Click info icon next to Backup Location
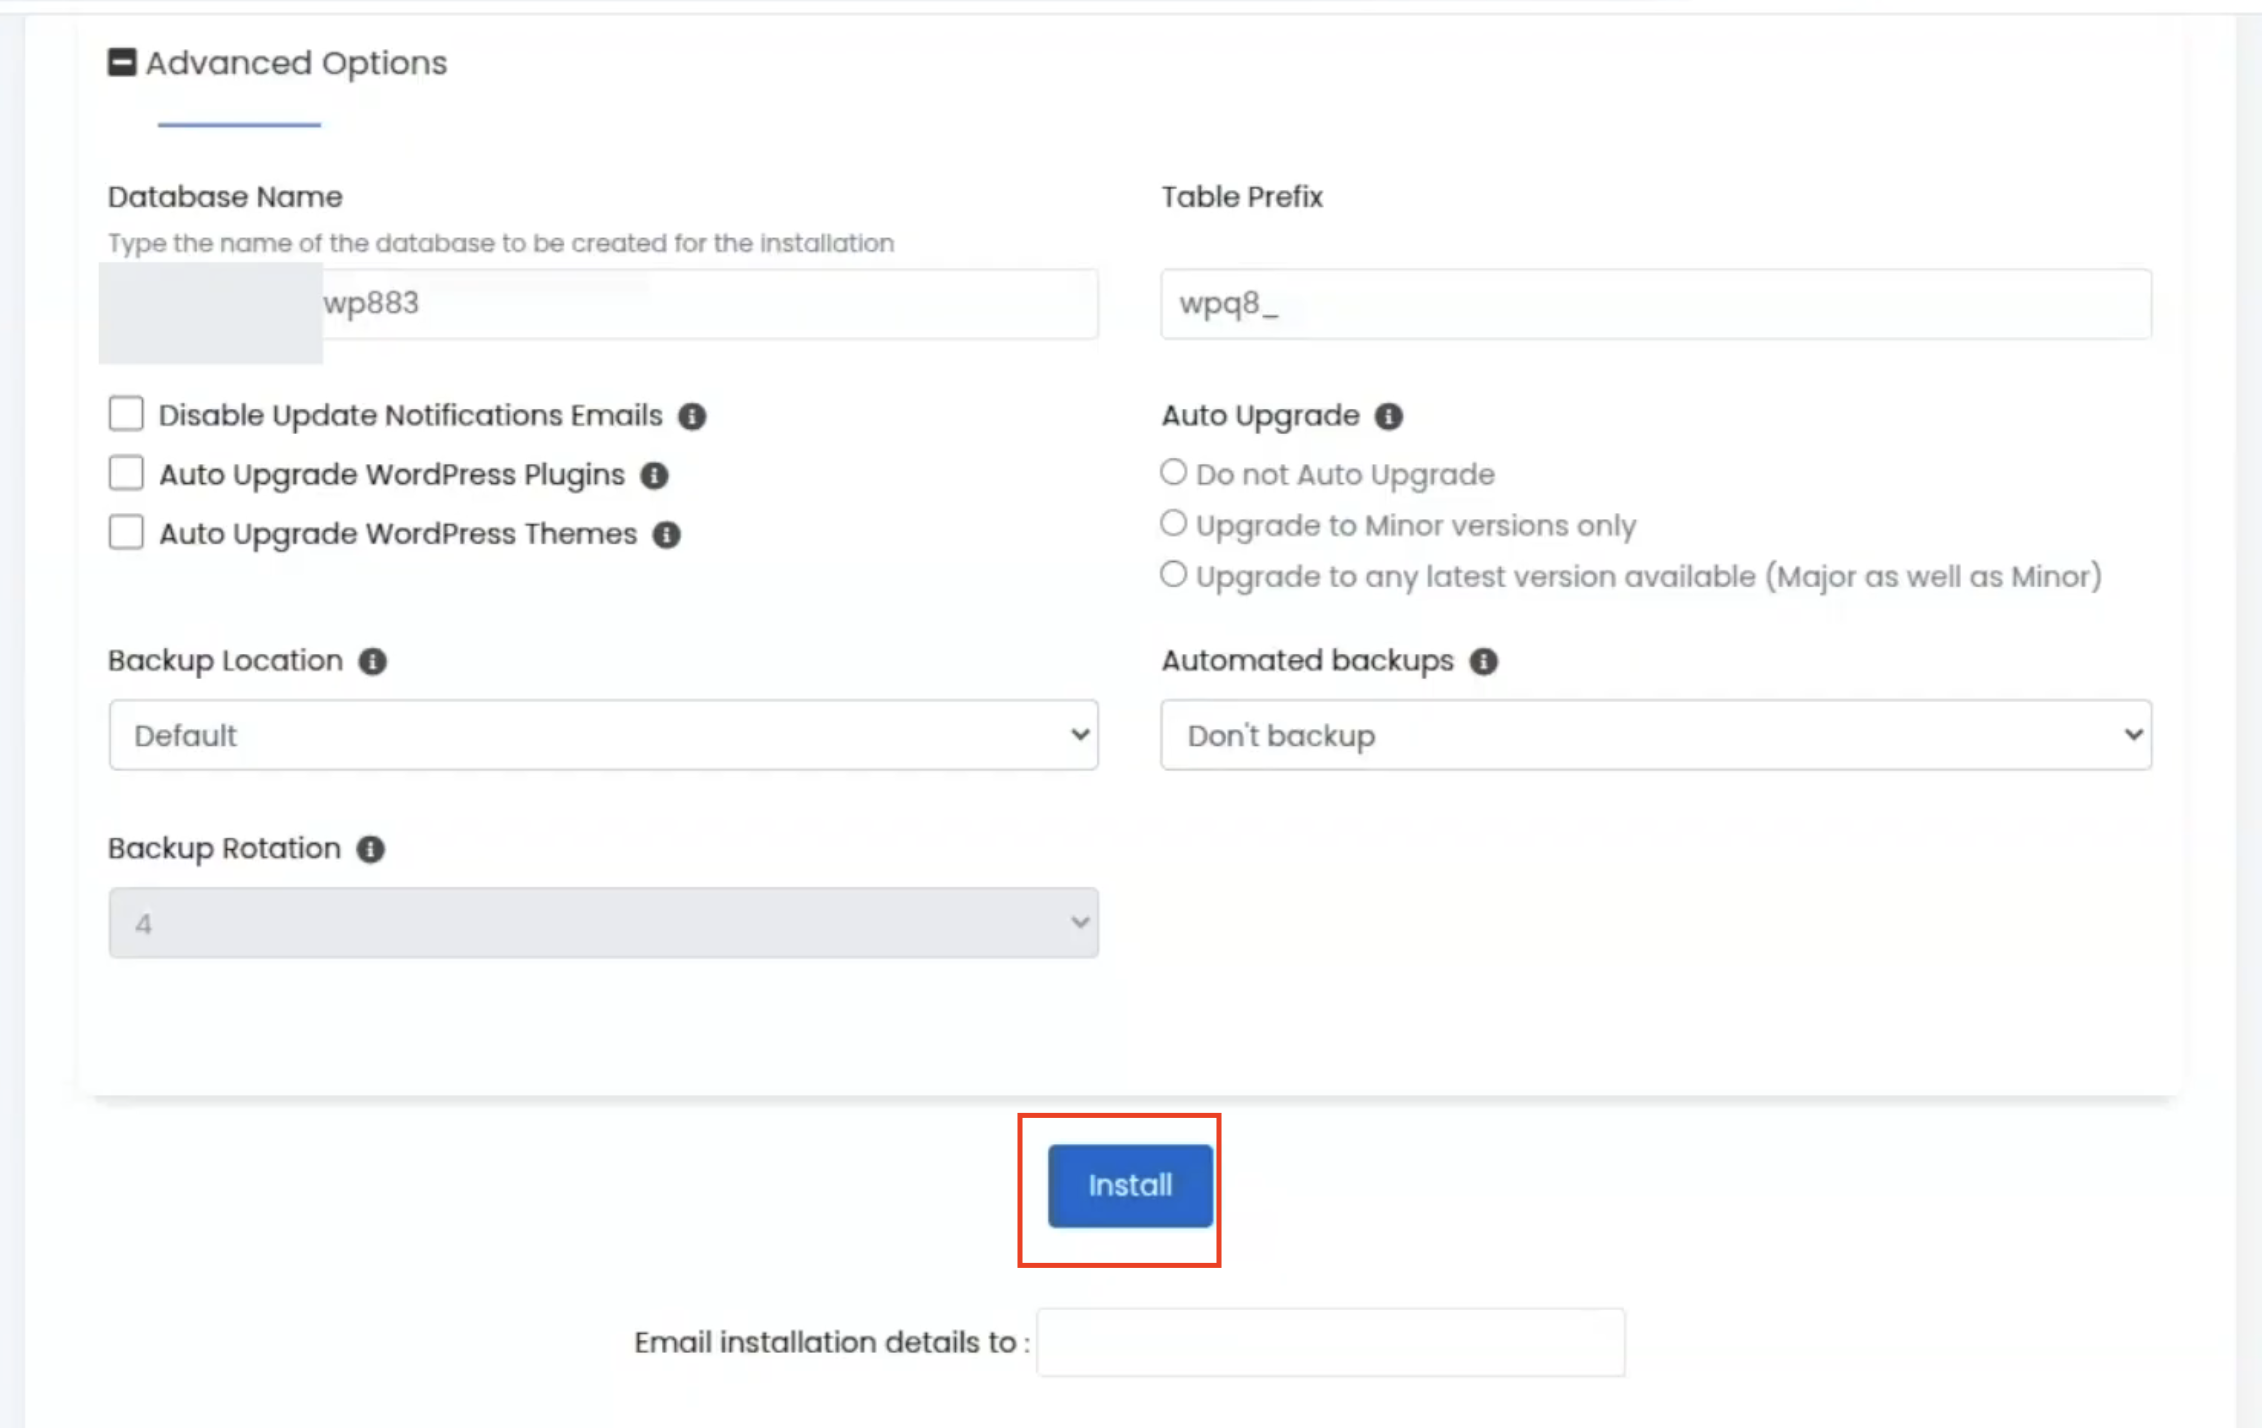Image resolution: width=2262 pixels, height=1428 pixels. [x=373, y=661]
